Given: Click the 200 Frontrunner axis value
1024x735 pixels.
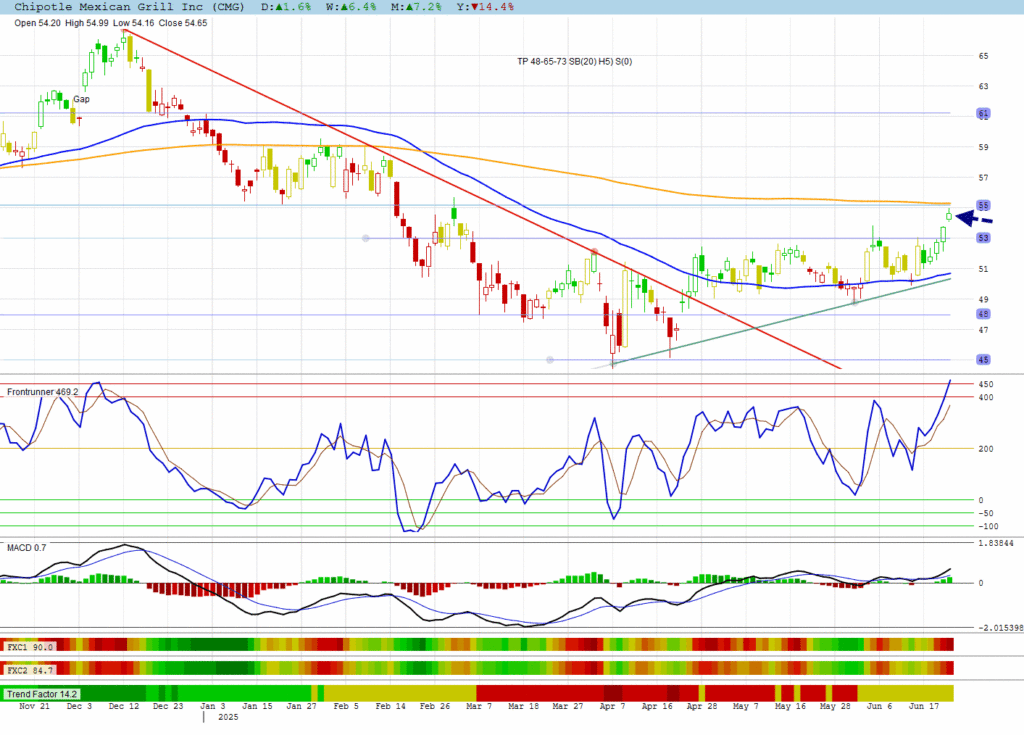Looking at the screenshot, I should click(x=985, y=449).
